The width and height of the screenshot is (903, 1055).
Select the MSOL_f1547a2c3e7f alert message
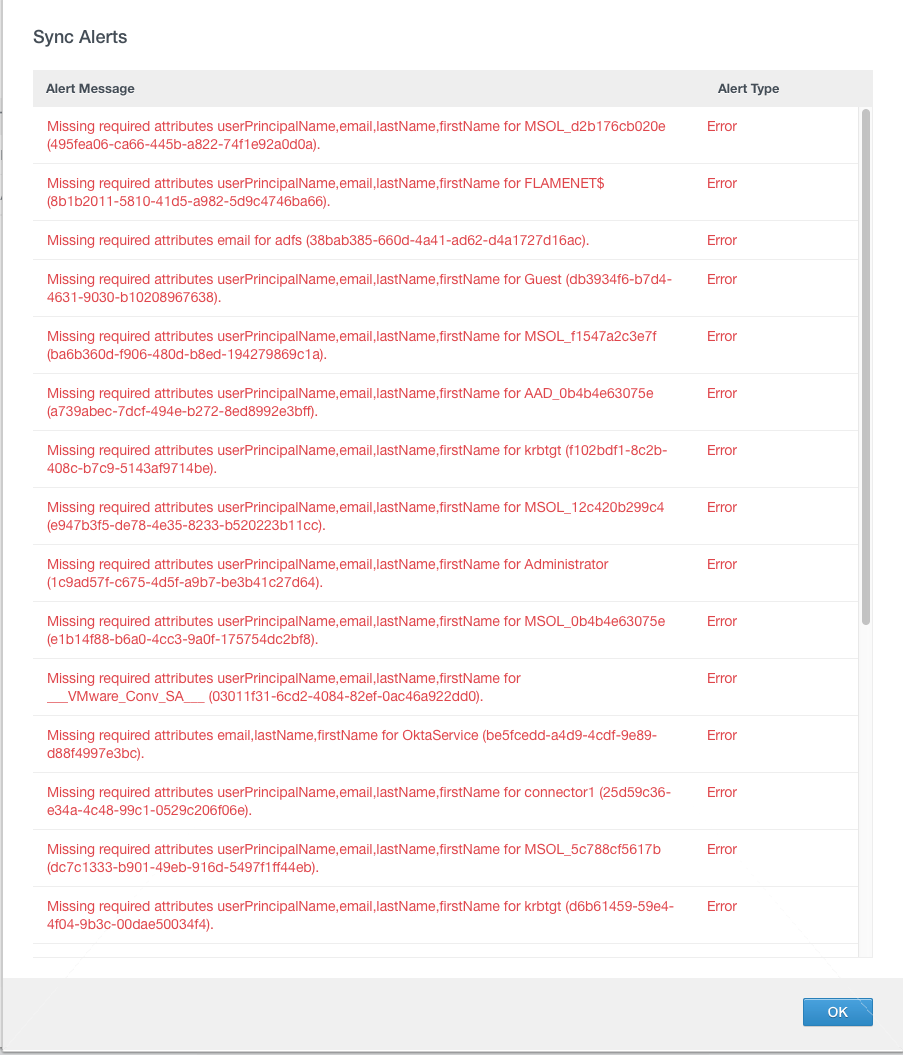(352, 345)
